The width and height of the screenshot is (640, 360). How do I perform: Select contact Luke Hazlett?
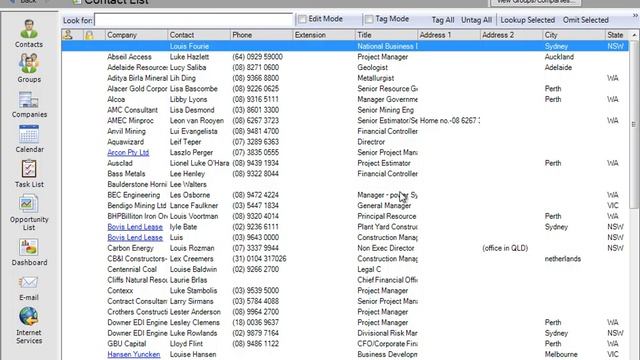(189, 57)
